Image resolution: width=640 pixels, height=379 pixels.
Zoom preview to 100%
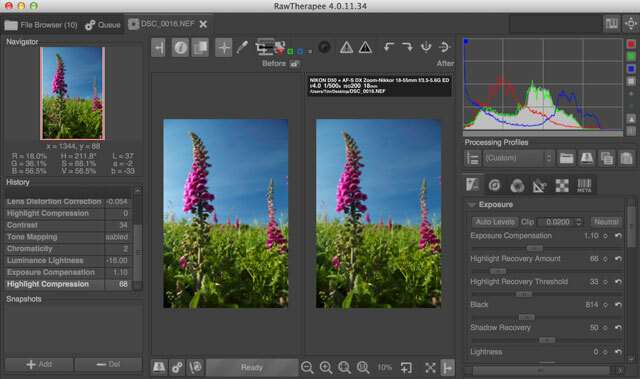[x=363, y=368]
